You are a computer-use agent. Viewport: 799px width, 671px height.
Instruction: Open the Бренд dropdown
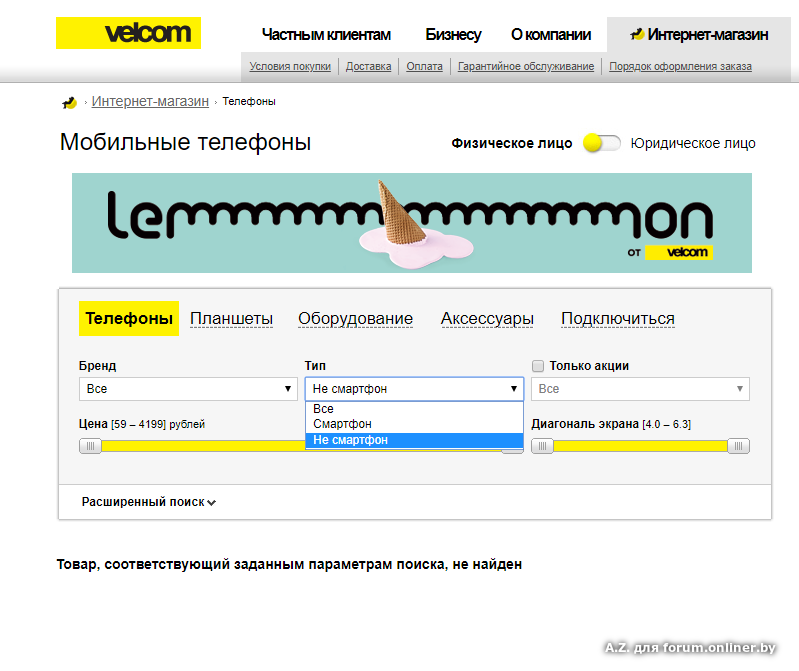tap(189, 389)
